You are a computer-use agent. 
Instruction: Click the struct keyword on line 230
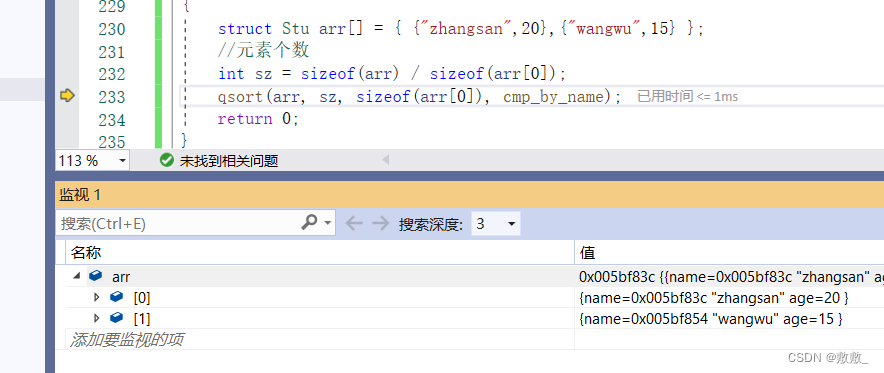(x=245, y=29)
